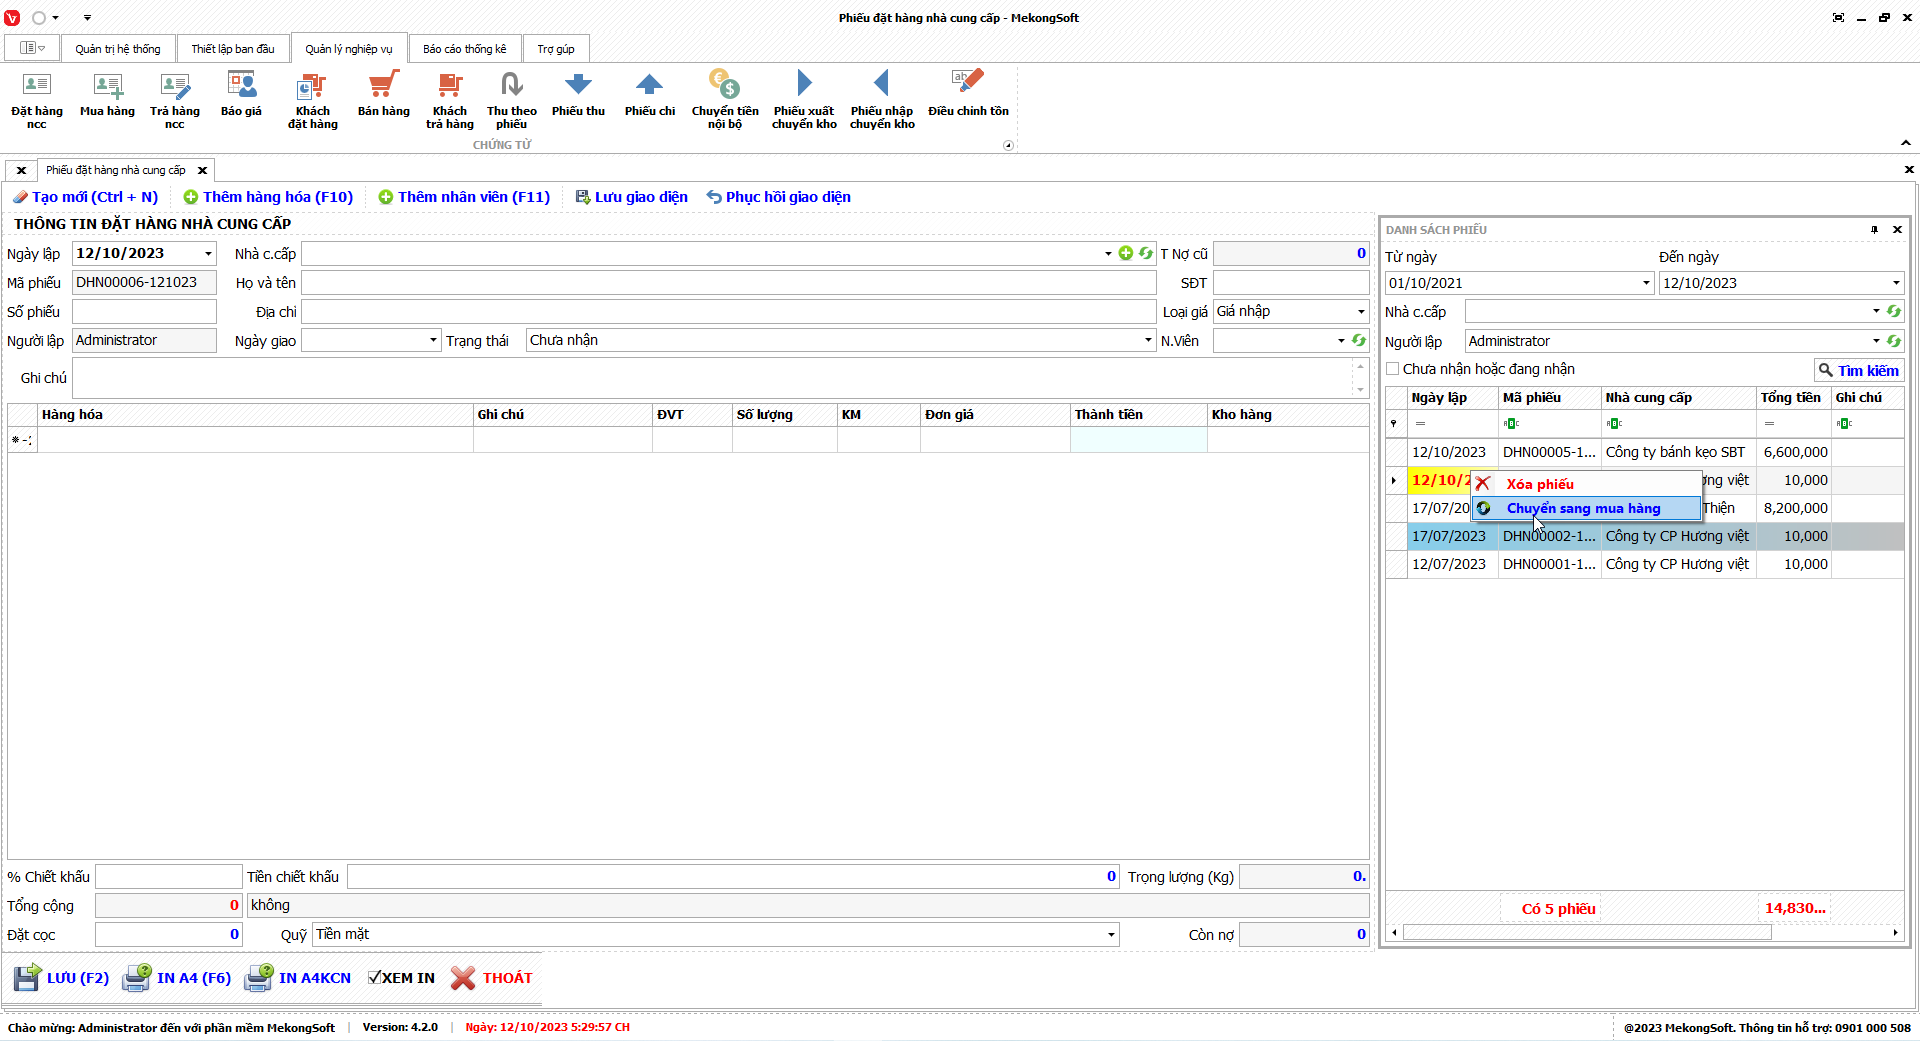Select Xóa phiếu from context menu
1920x1041 pixels.
pyautogui.click(x=1540, y=484)
